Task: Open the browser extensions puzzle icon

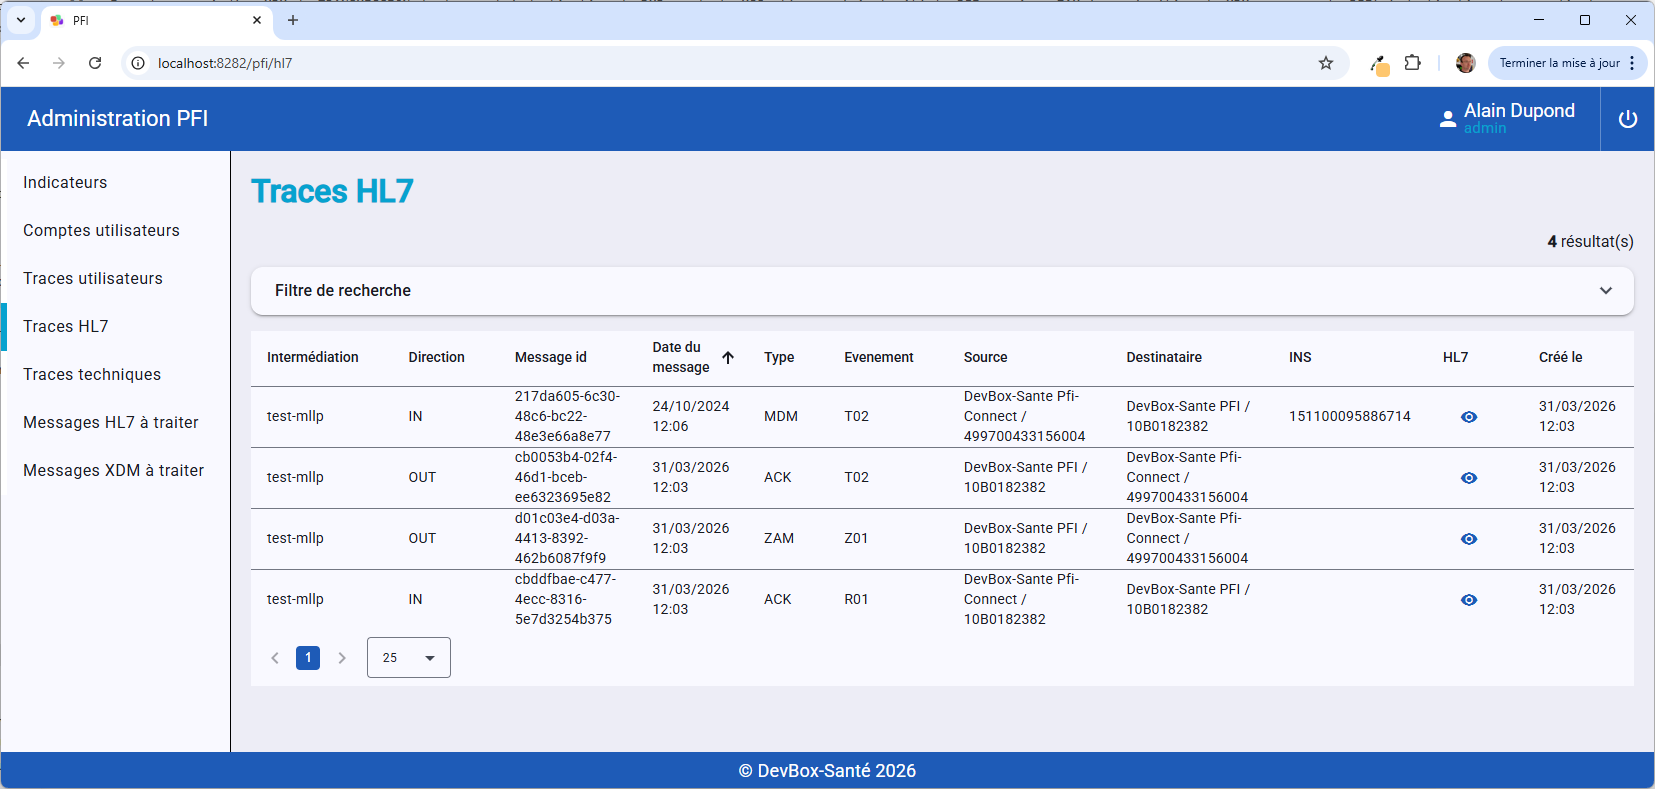Action: 1412,63
